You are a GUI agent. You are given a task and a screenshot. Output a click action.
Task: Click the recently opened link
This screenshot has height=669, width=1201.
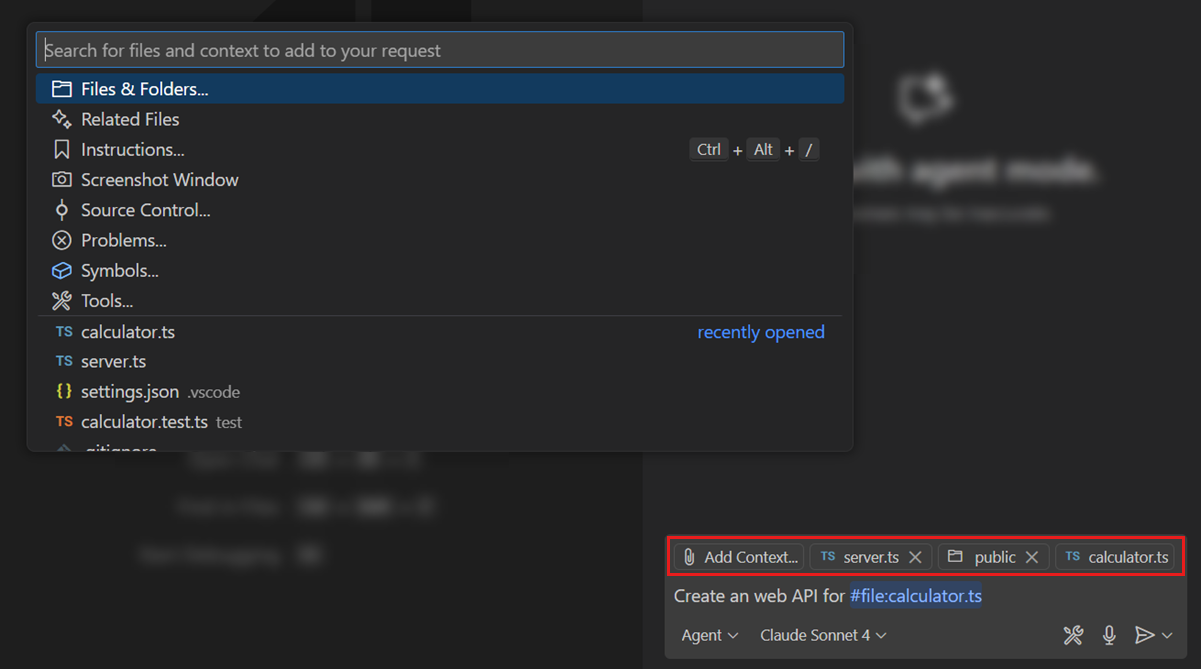click(761, 331)
